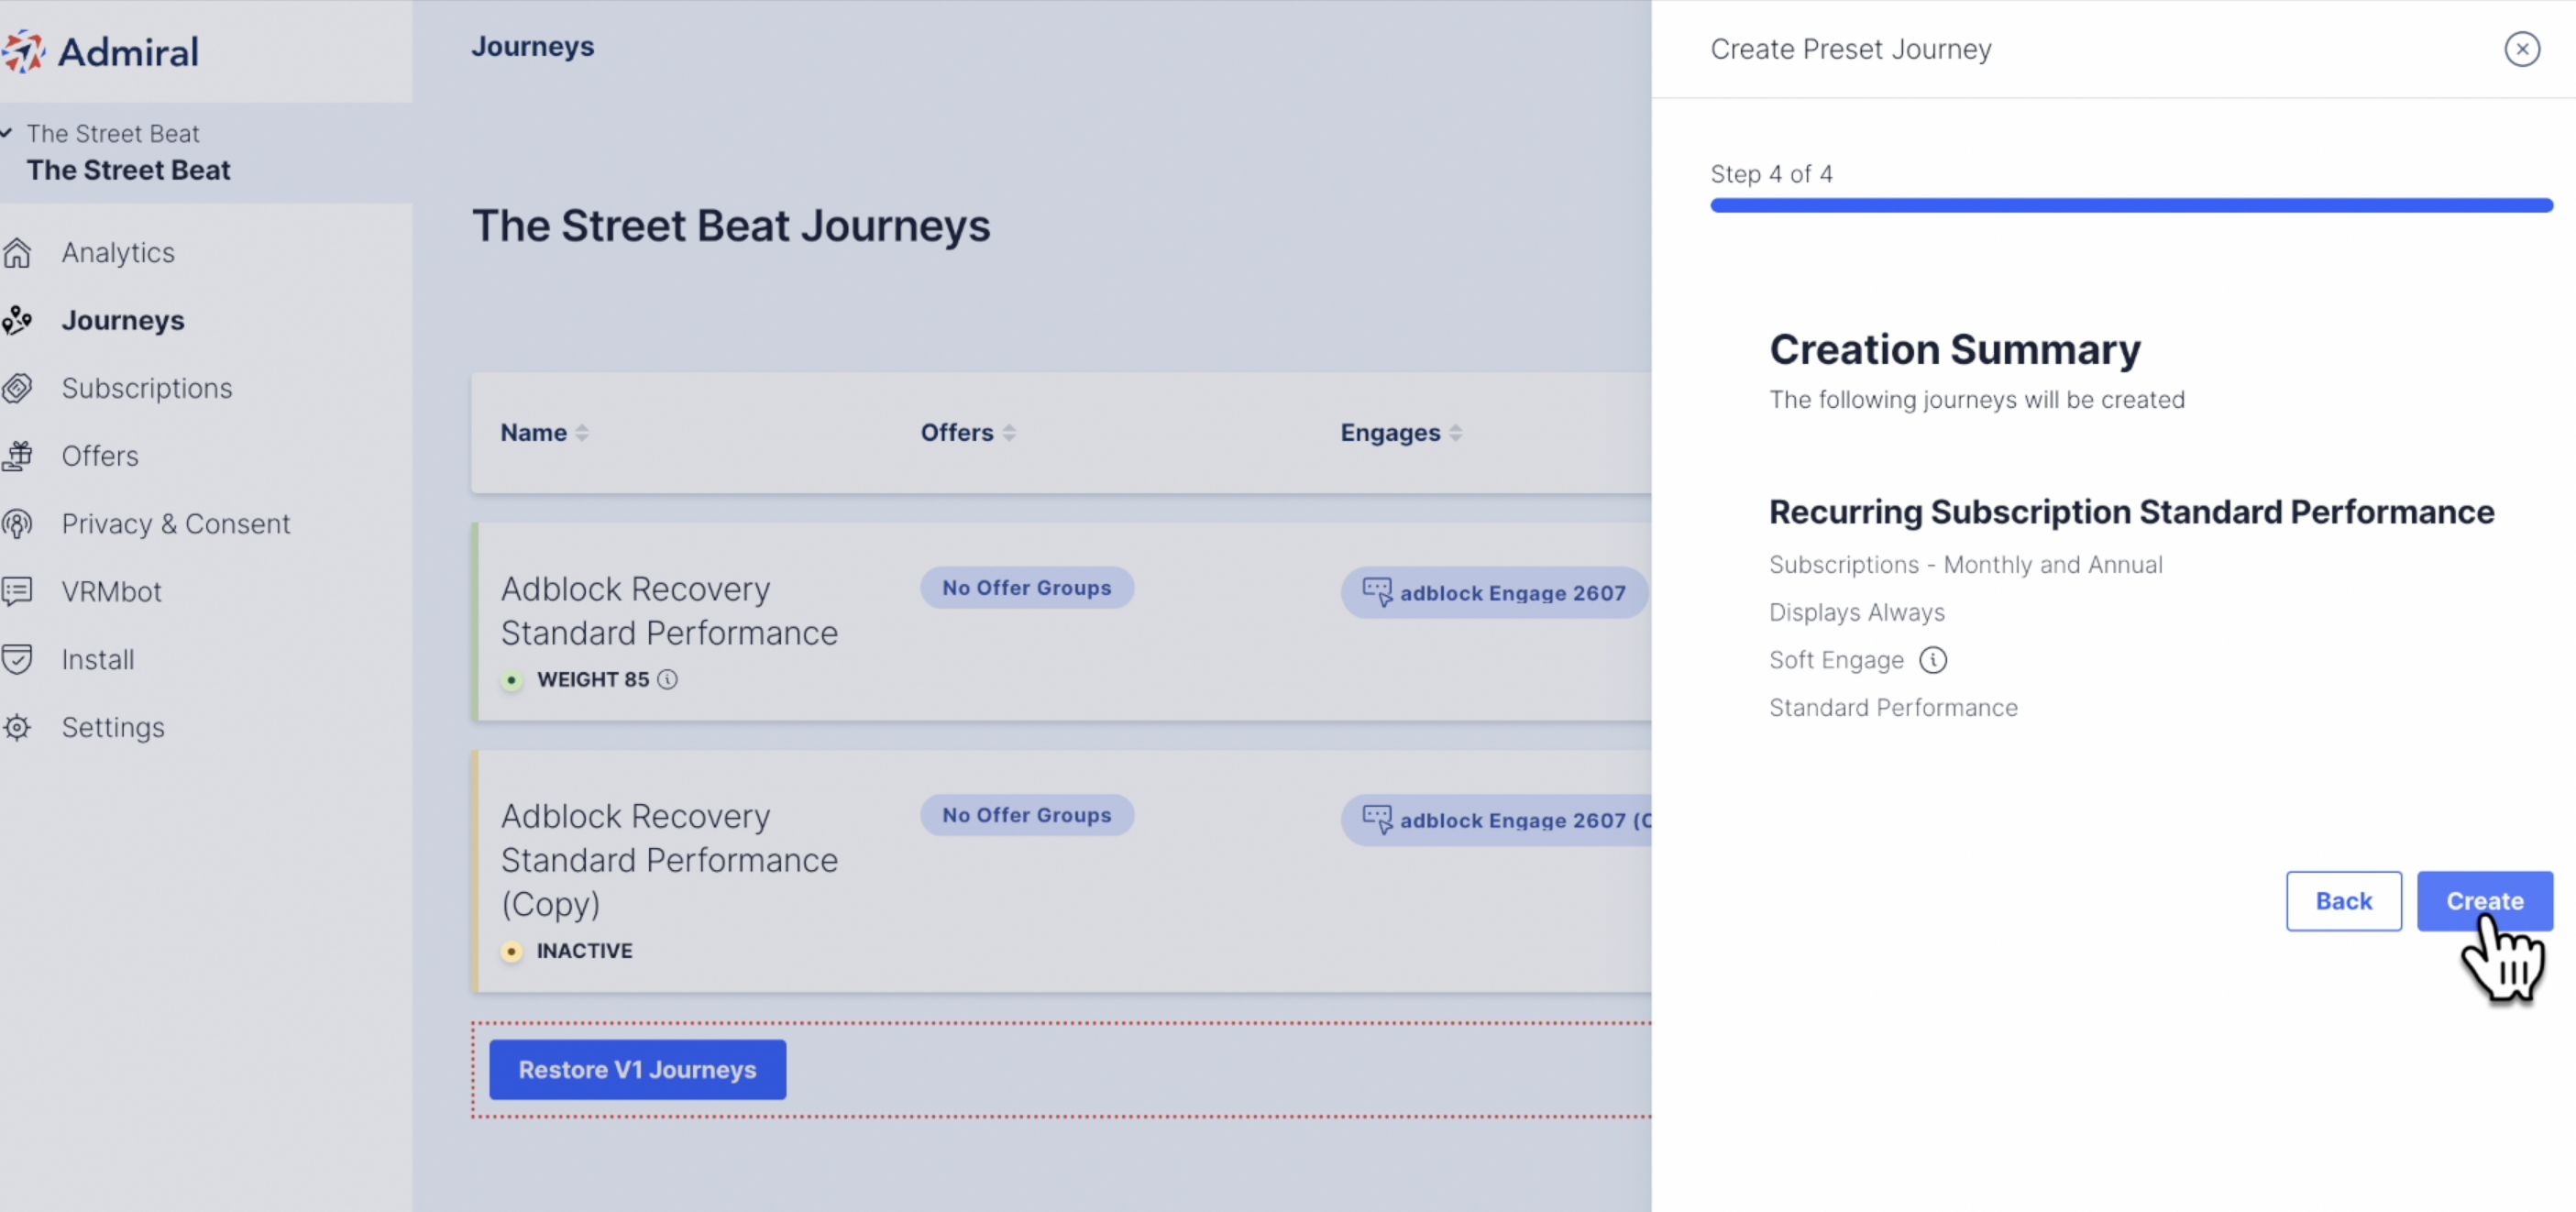Click the Back button

pos(2343,901)
